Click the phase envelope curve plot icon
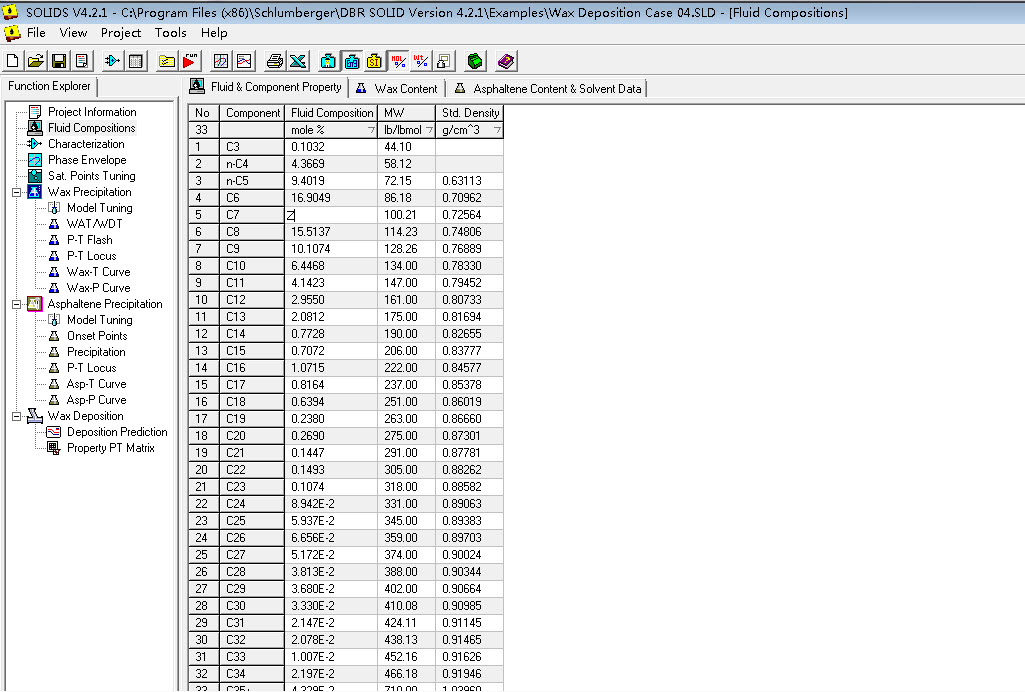Image resolution: width=1025 pixels, height=692 pixels. click(x=221, y=61)
